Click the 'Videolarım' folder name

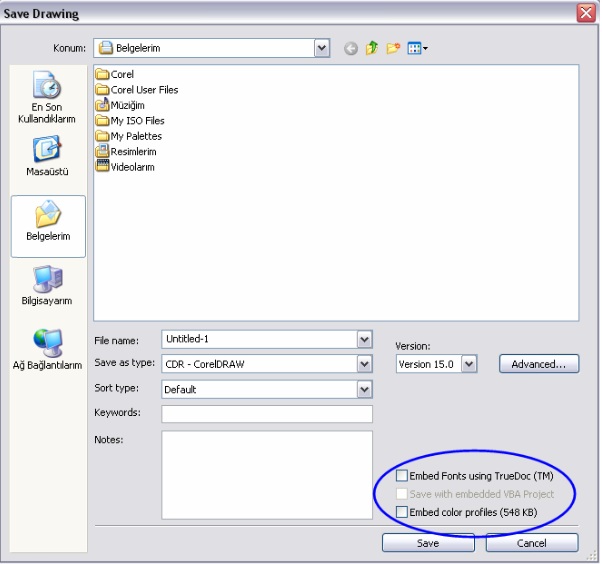132,167
